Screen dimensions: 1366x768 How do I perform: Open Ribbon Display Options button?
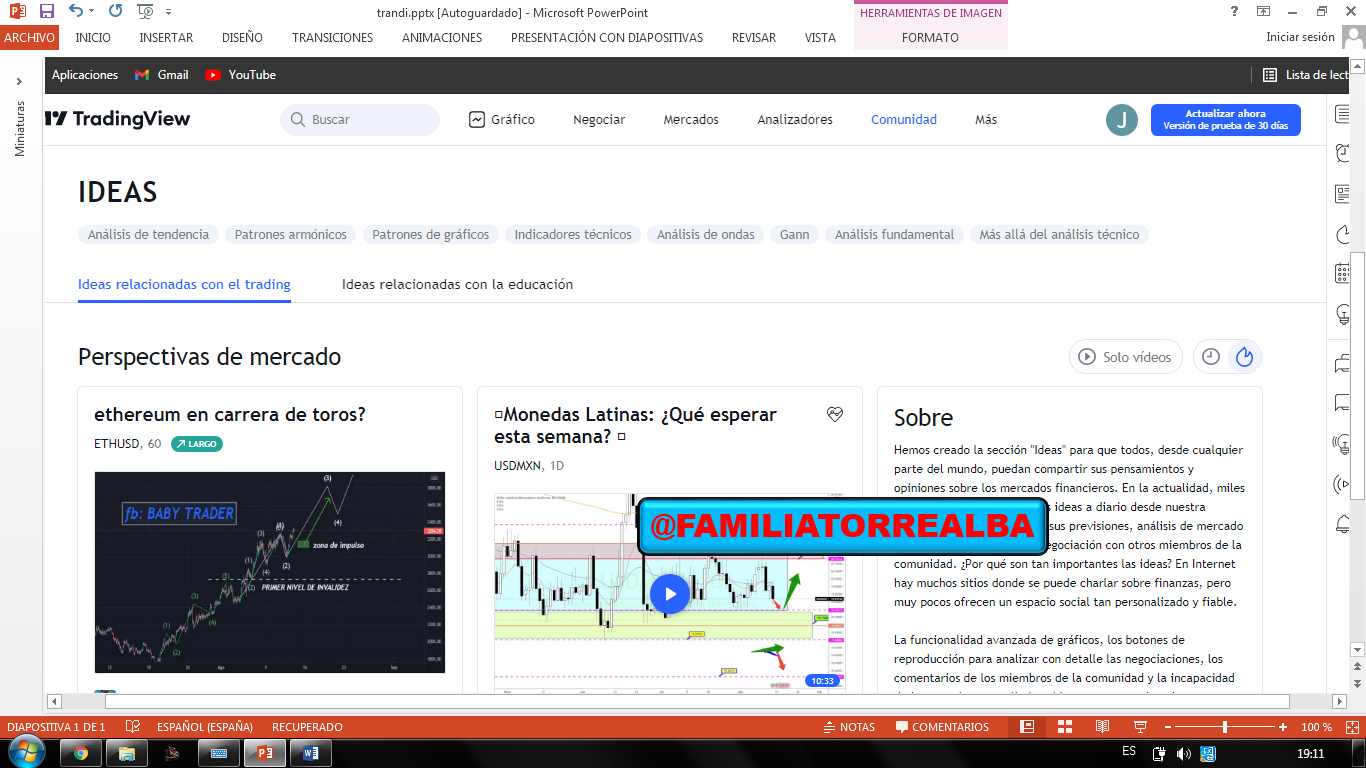1264,12
